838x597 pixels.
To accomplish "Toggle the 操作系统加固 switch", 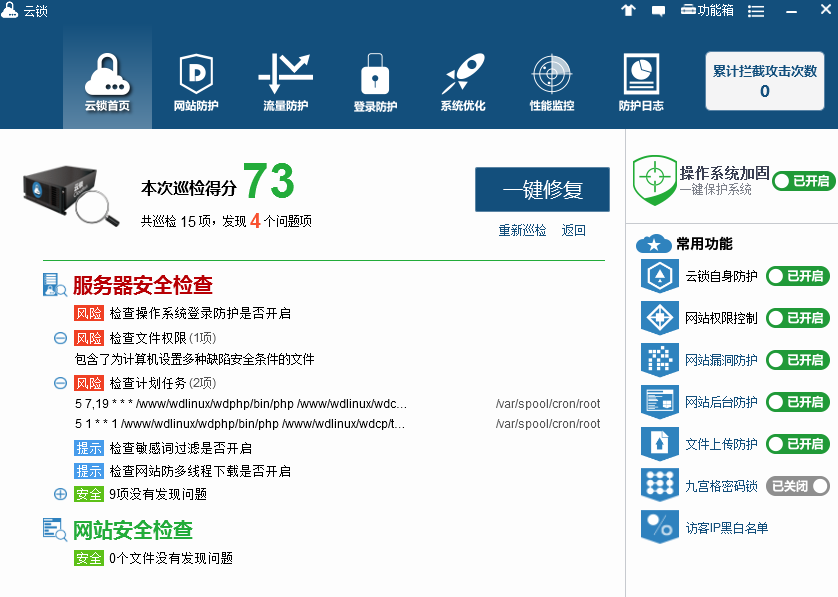I will tap(802, 181).
